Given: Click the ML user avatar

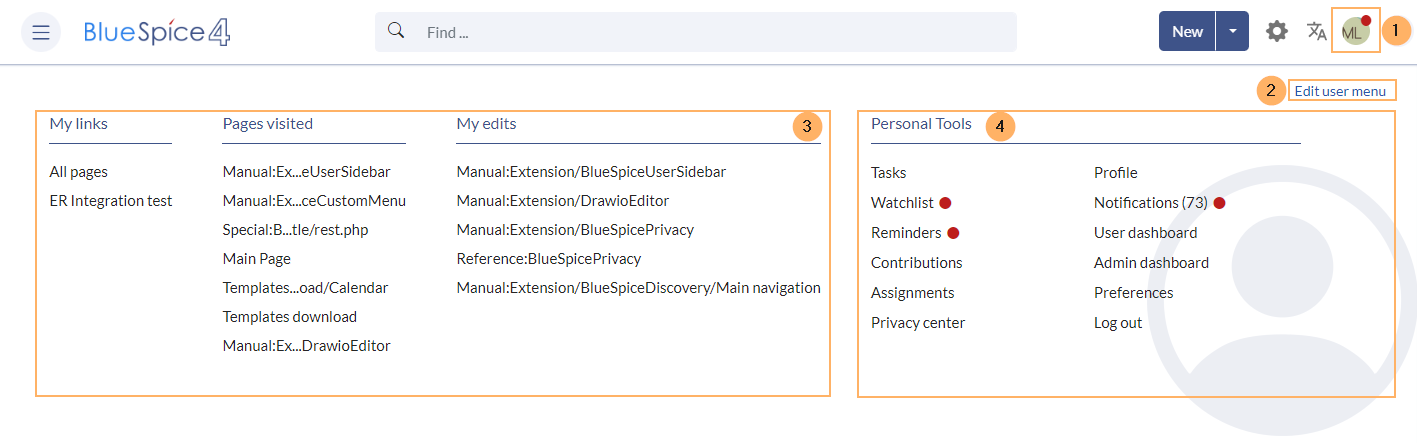Looking at the screenshot, I should point(1353,32).
